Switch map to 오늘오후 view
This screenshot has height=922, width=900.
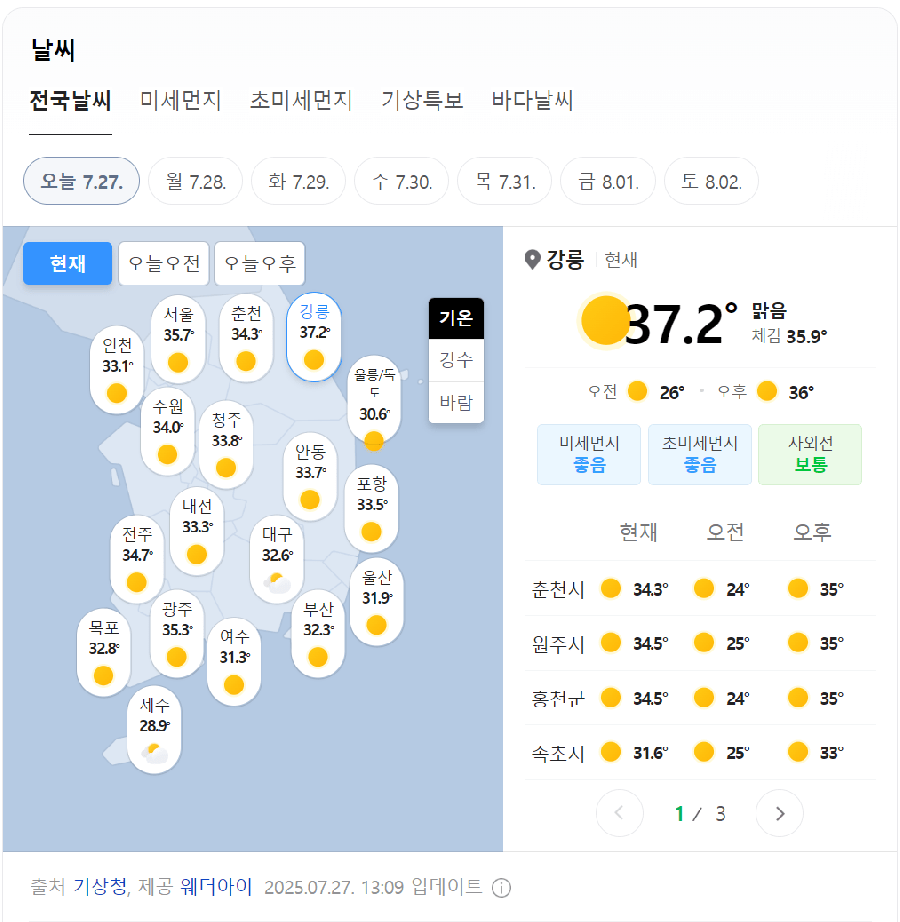click(260, 263)
